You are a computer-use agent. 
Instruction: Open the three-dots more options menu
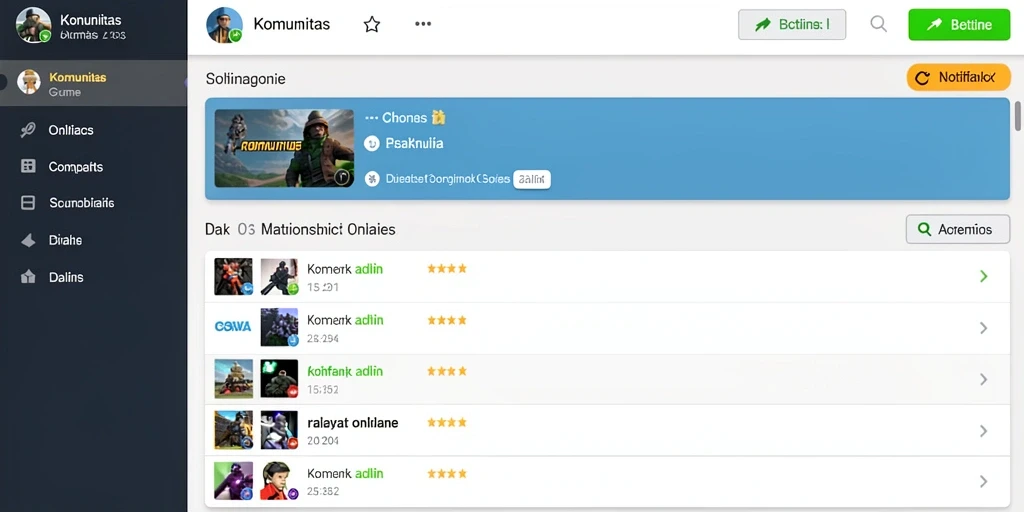click(x=423, y=24)
